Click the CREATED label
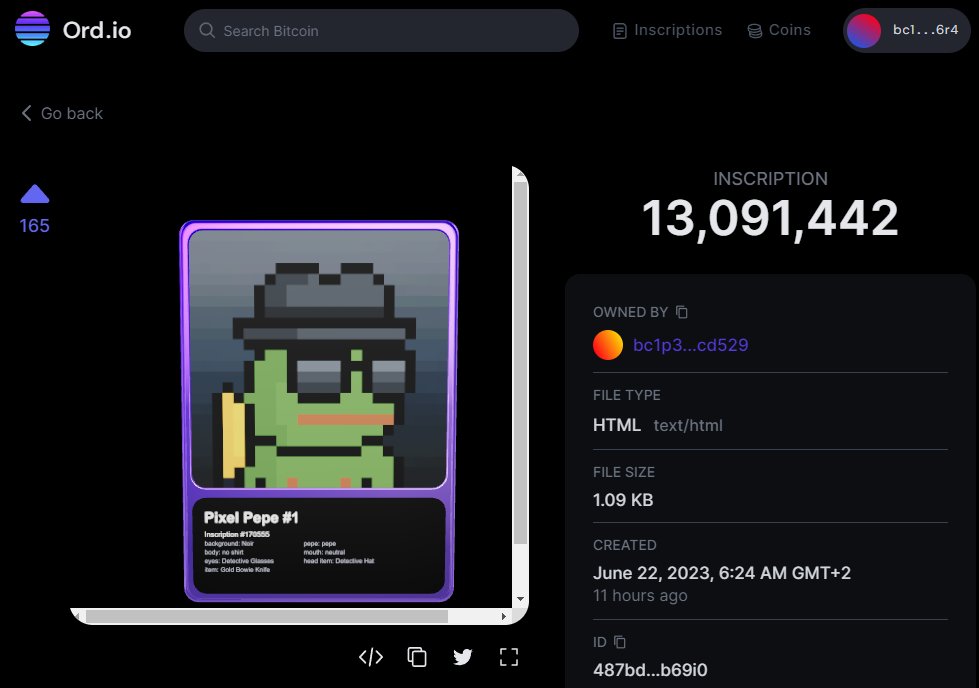Viewport: 979px width, 688px height. coord(624,545)
